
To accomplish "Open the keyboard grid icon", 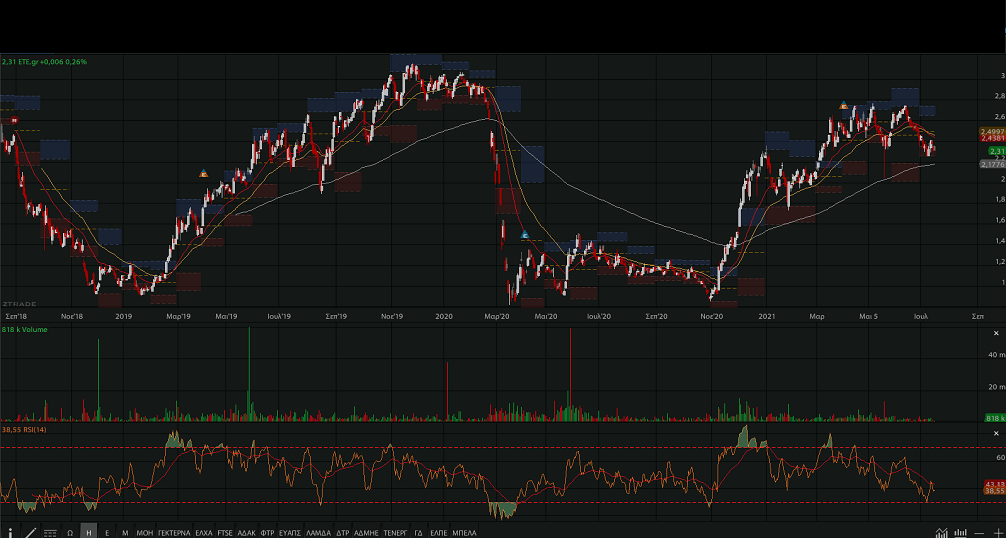I will tap(50, 533).
